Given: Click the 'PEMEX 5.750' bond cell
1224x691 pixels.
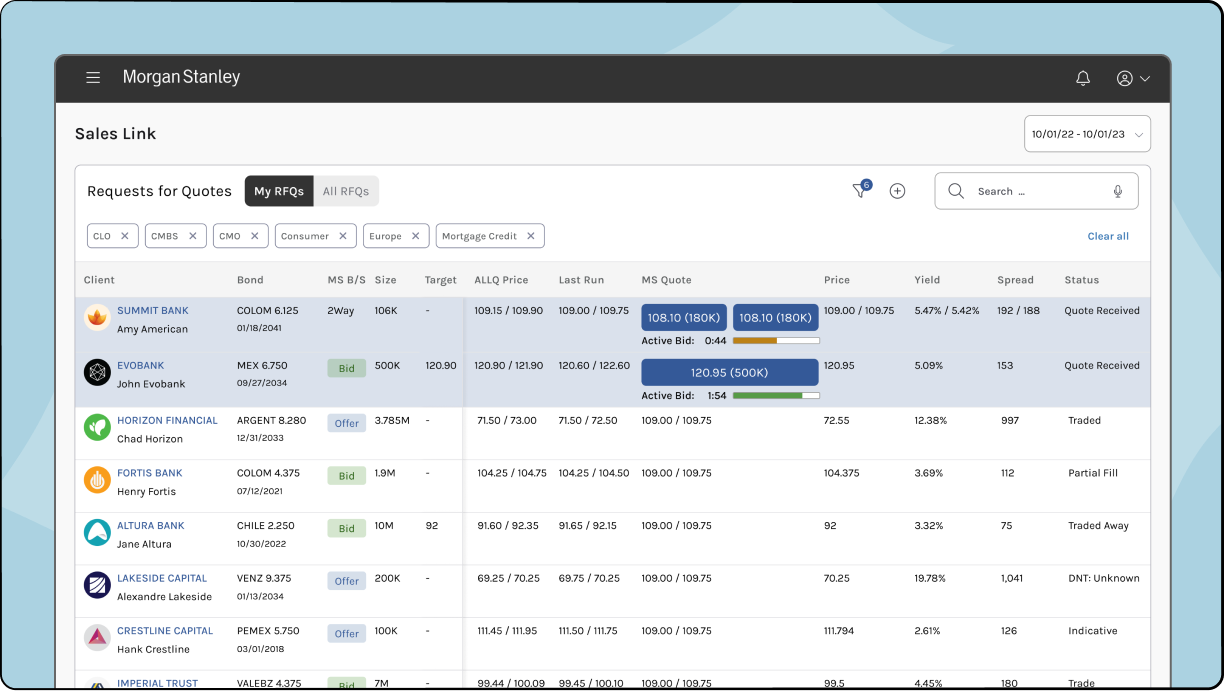Looking at the screenshot, I should (x=268, y=631).
